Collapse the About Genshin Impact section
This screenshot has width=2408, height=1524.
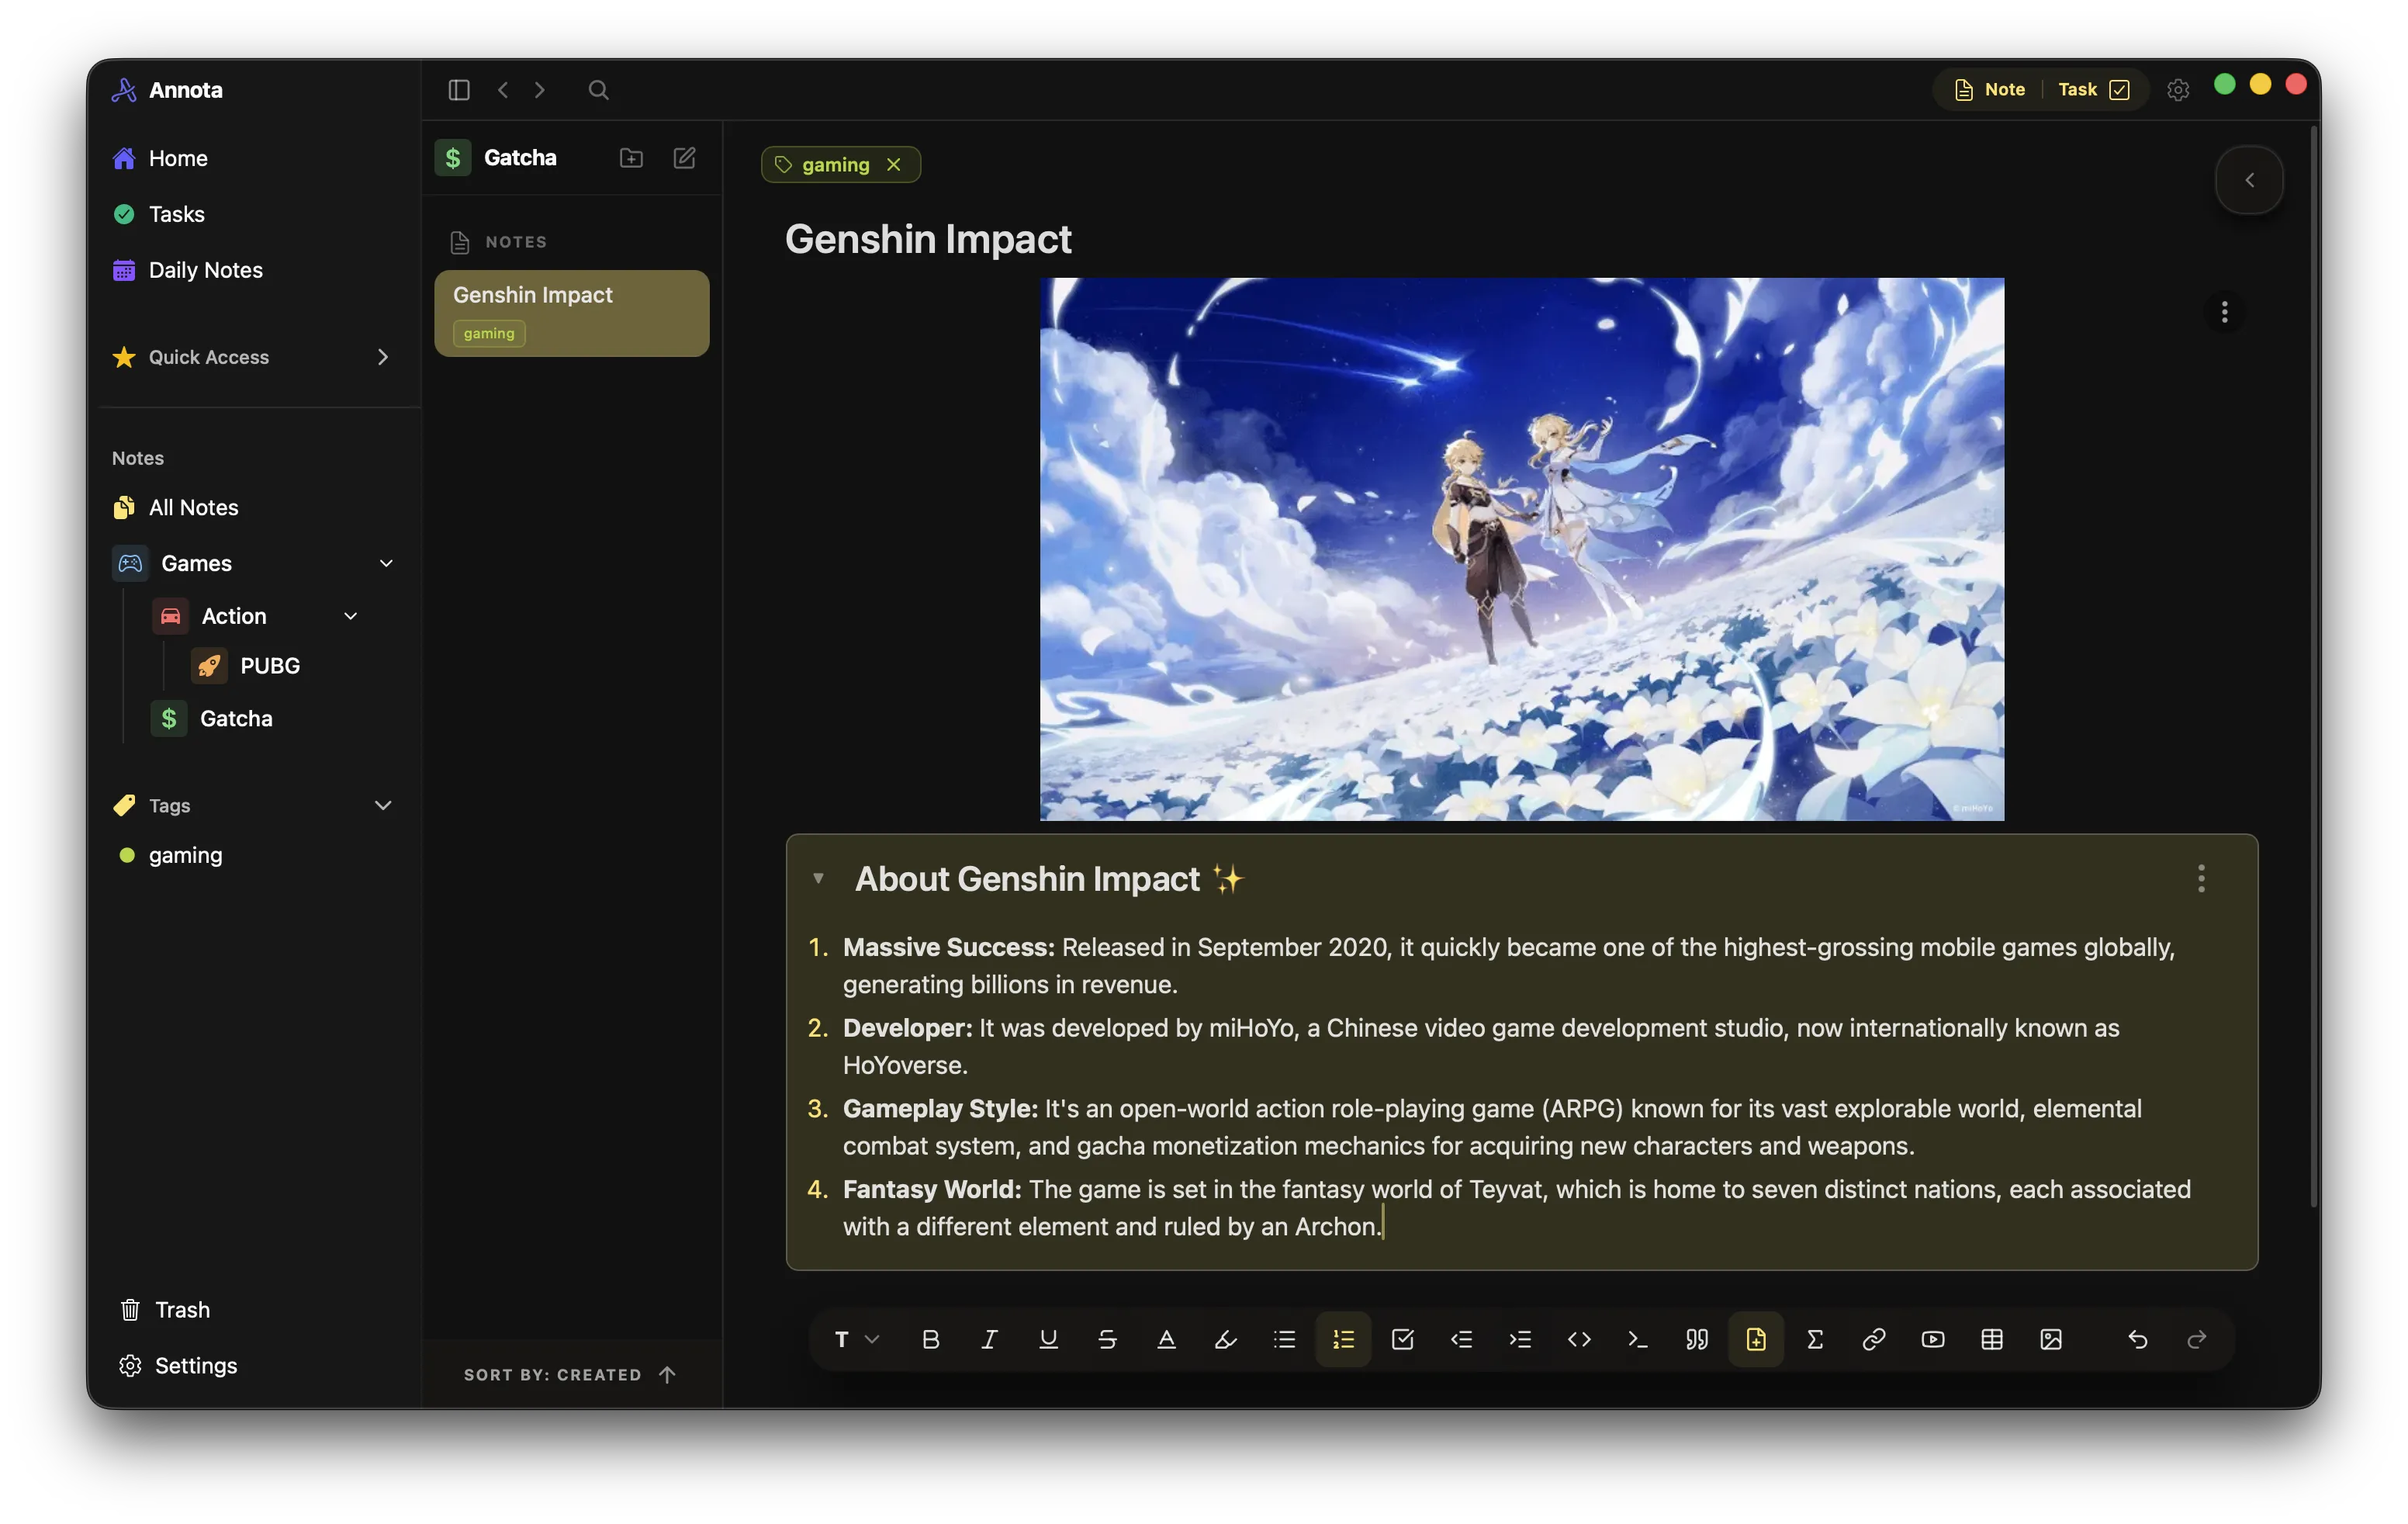[818, 878]
